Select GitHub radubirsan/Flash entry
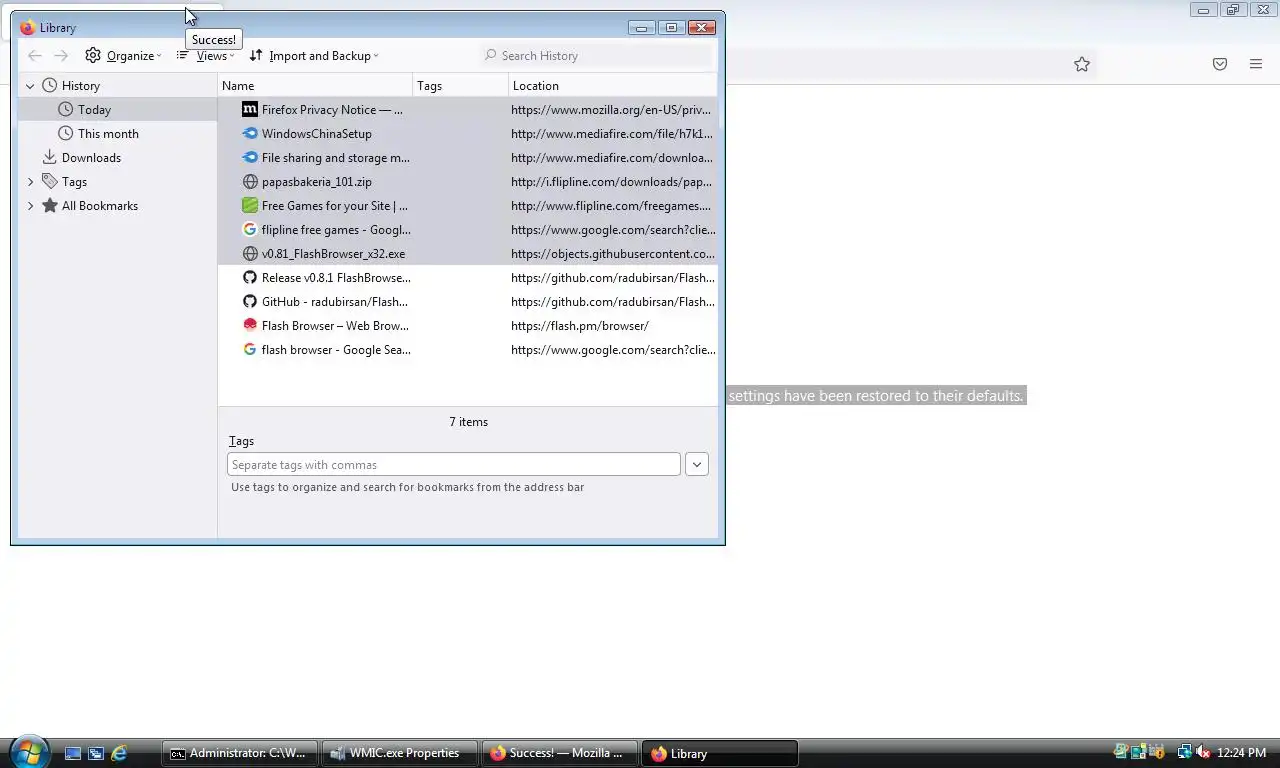This screenshot has width=1280, height=768. pyautogui.click(x=467, y=302)
